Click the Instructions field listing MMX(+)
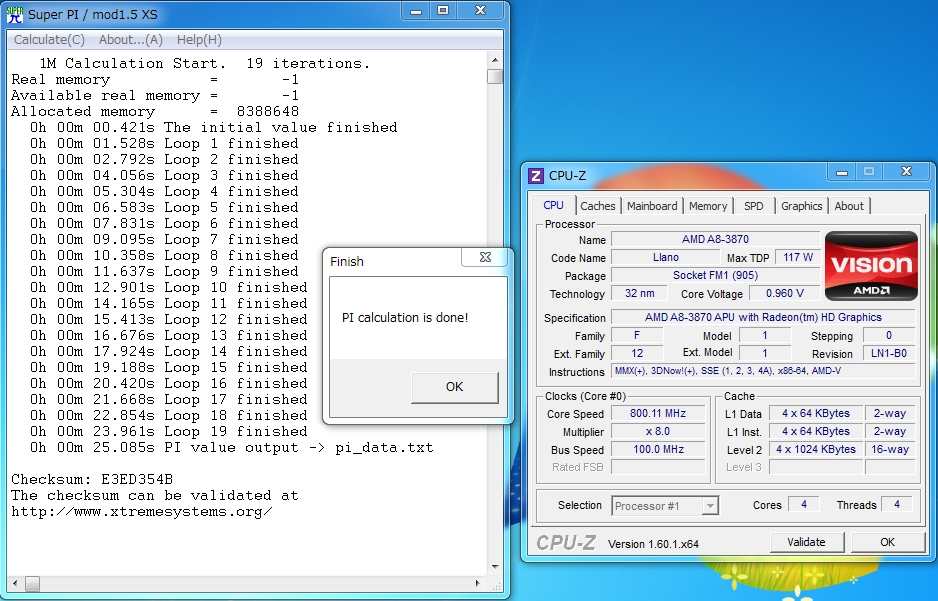938x601 pixels. click(x=763, y=371)
